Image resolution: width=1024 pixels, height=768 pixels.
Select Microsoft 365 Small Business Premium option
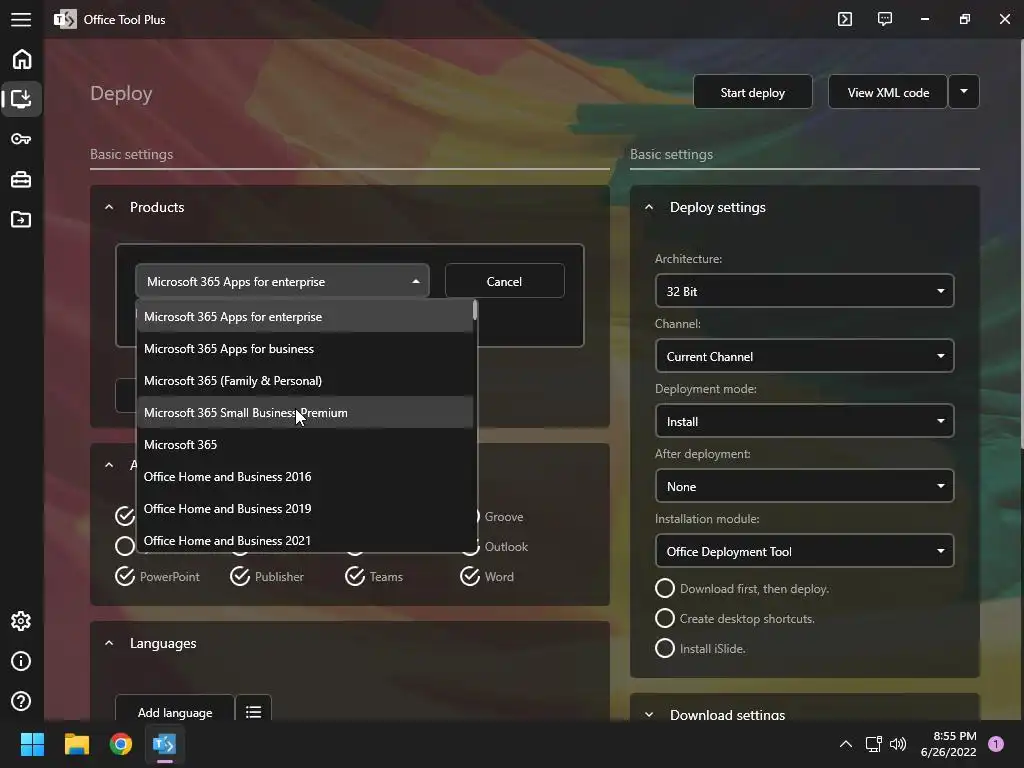[x=304, y=413]
